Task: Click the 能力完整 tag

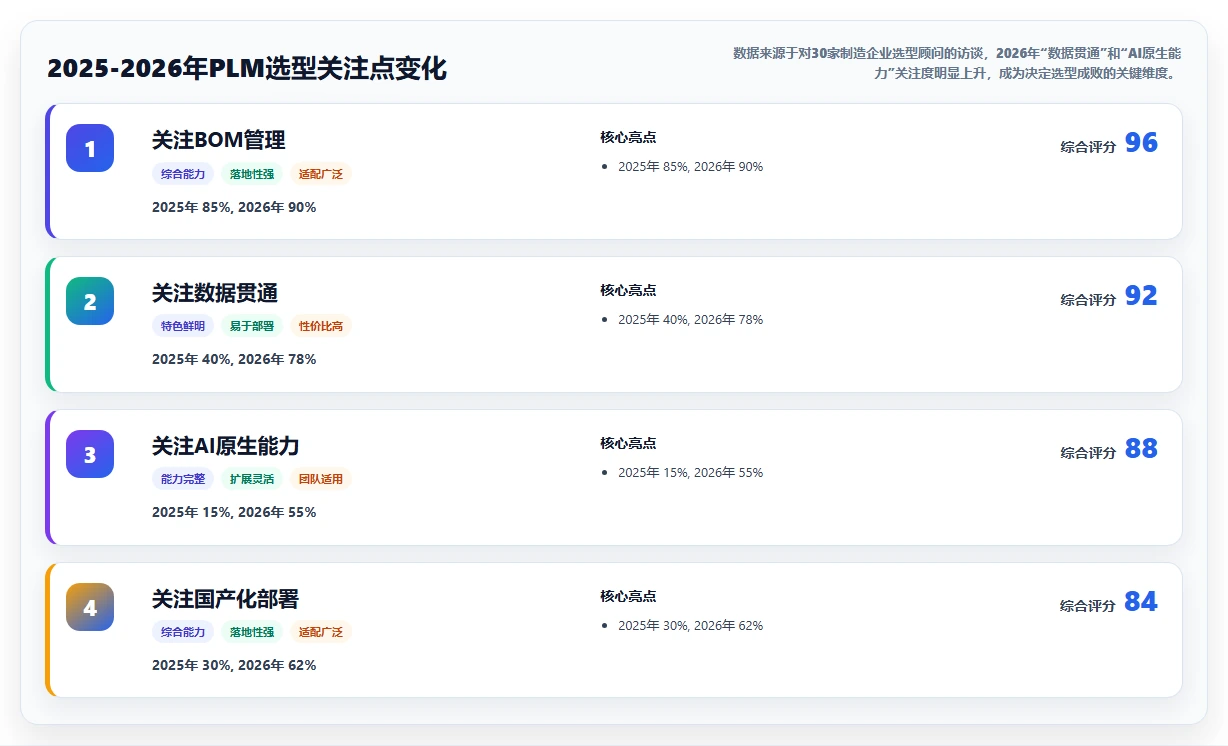Action: [183, 479]
